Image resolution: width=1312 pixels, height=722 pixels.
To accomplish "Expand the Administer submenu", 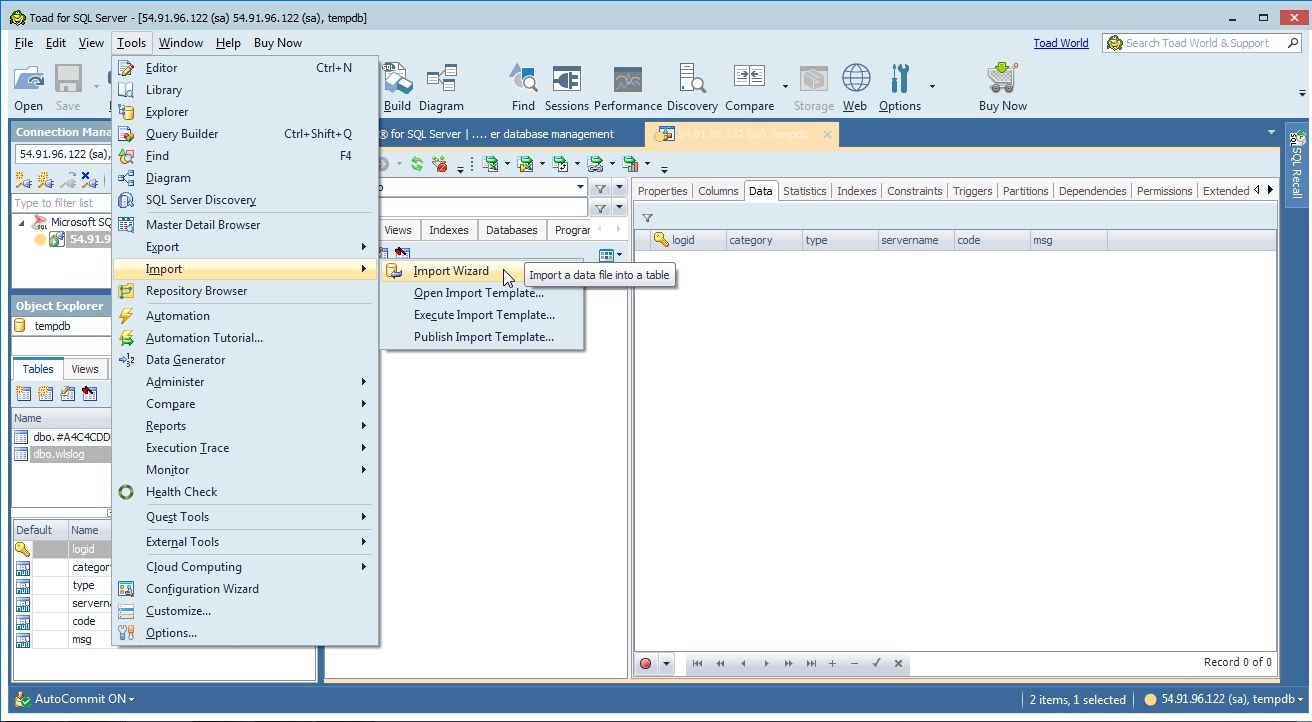I will (x=245, y=382).
